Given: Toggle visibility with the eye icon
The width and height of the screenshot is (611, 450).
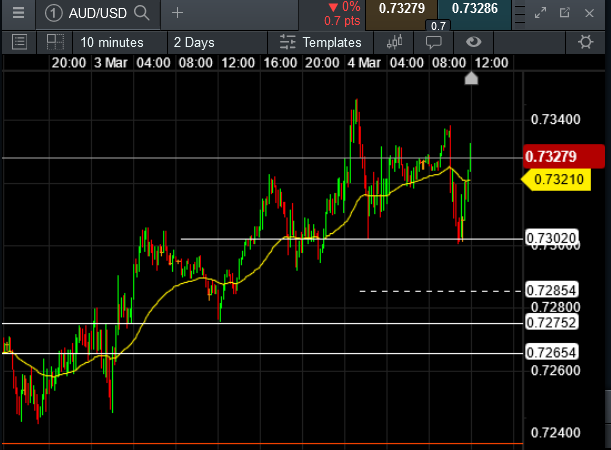Looking at the screenshot, I should [x=473, y=42].
